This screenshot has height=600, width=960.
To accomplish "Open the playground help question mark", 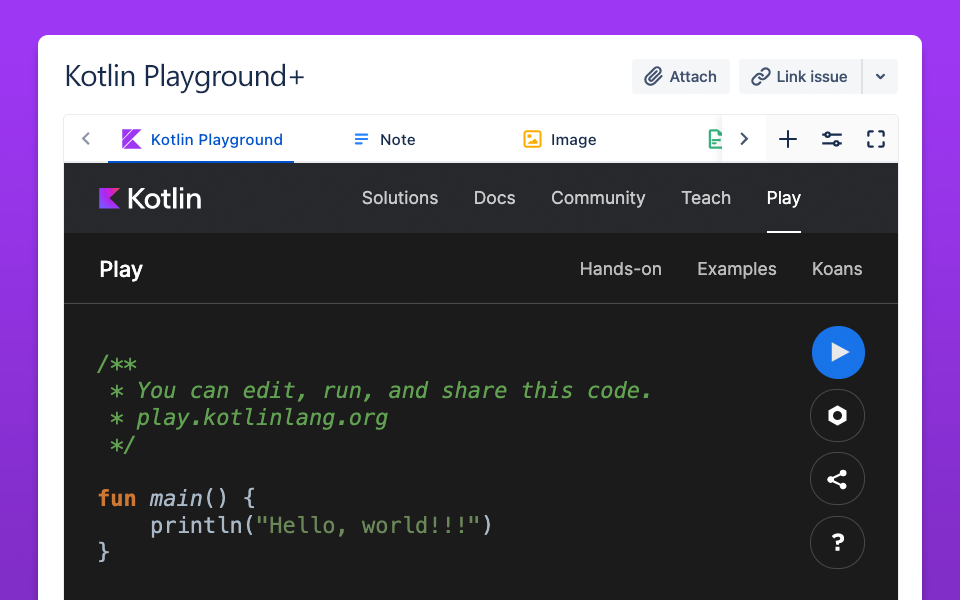I will pyautogui.click(x=837, y=542).
